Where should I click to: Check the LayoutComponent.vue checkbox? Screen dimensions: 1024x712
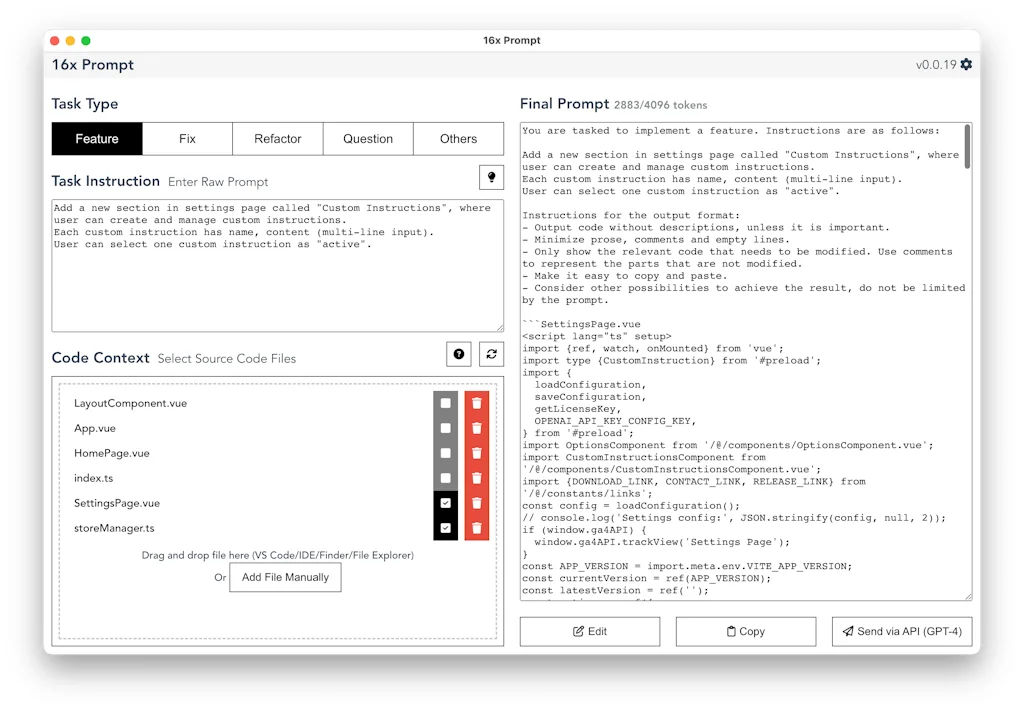coord(445,403)
